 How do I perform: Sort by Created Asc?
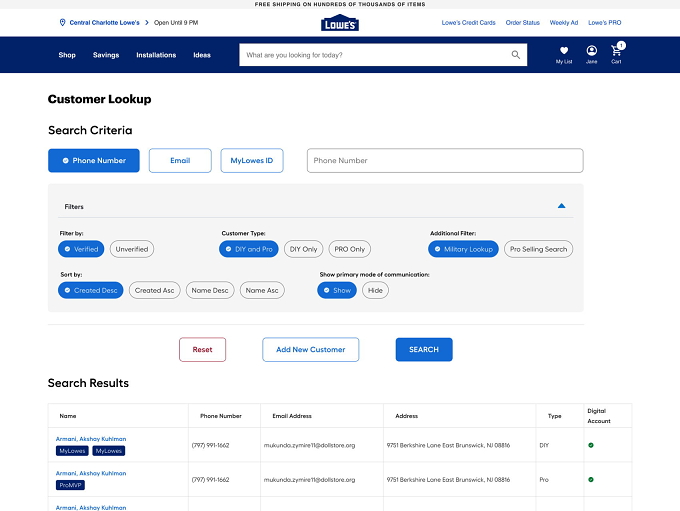coord(154,290)
